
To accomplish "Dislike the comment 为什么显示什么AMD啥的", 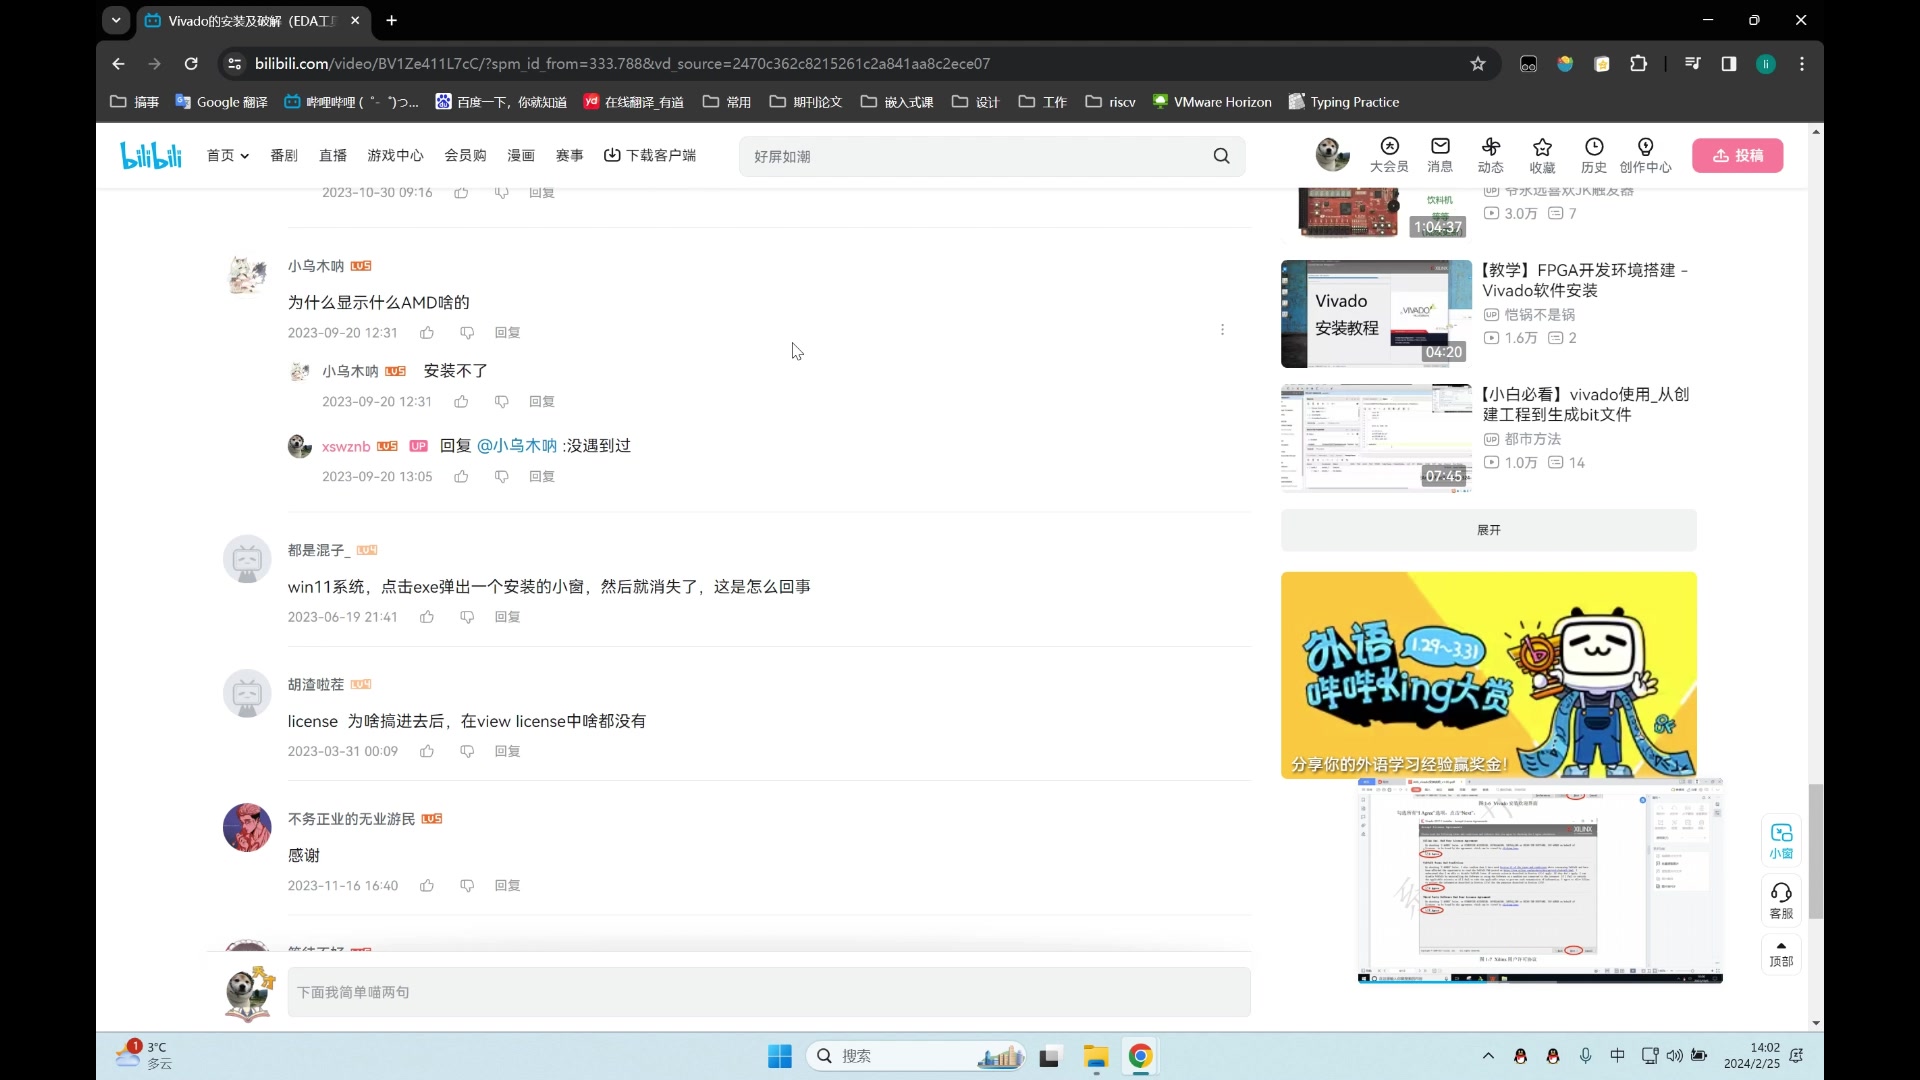I will (x=467, y=333).
